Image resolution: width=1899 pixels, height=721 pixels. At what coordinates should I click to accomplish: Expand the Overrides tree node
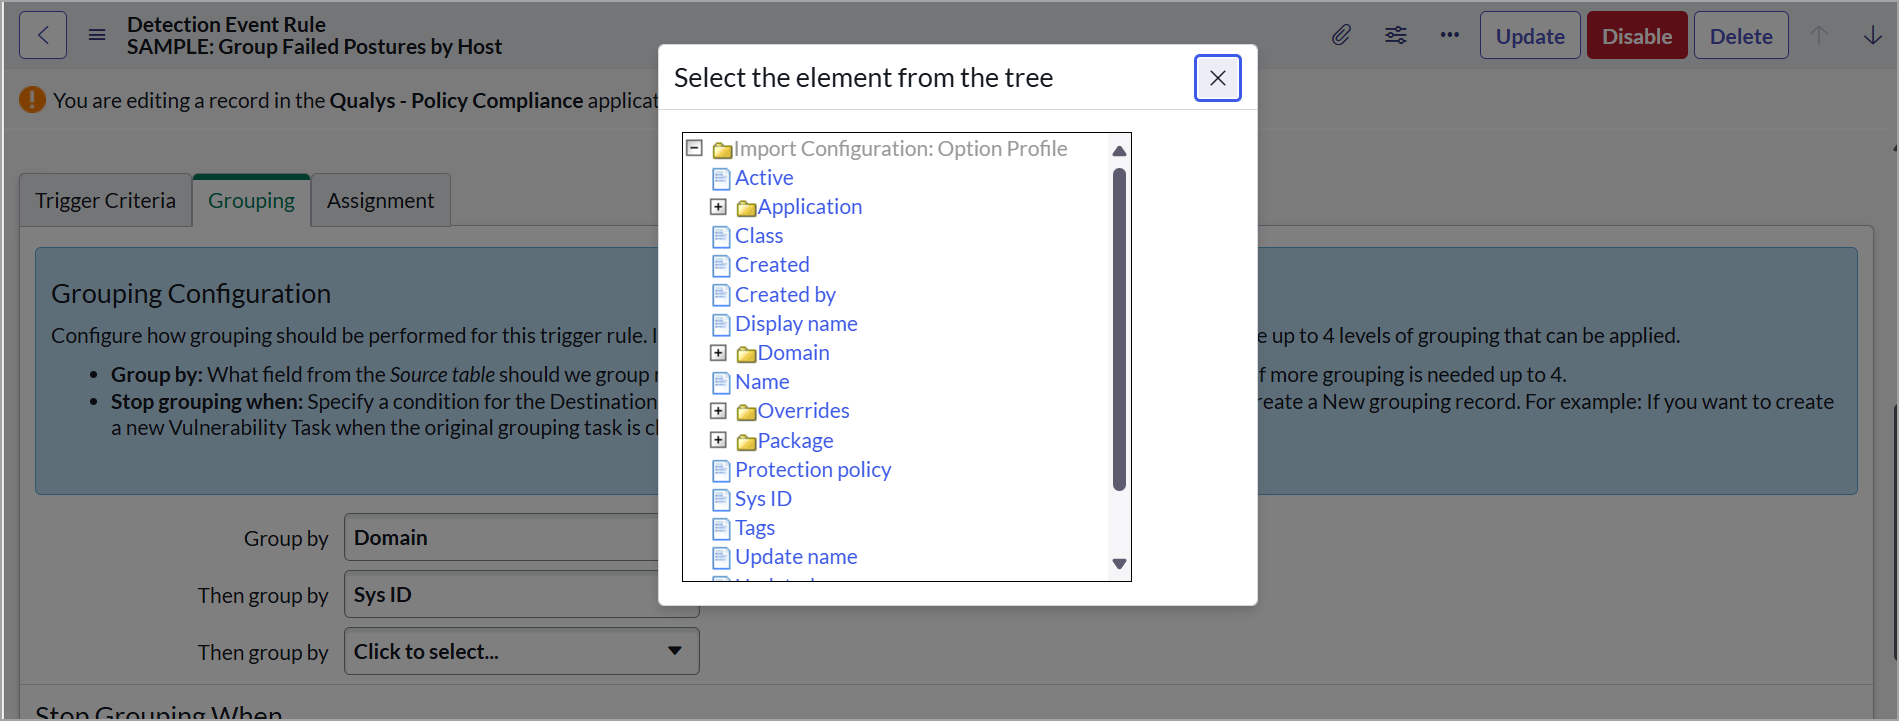718,411
